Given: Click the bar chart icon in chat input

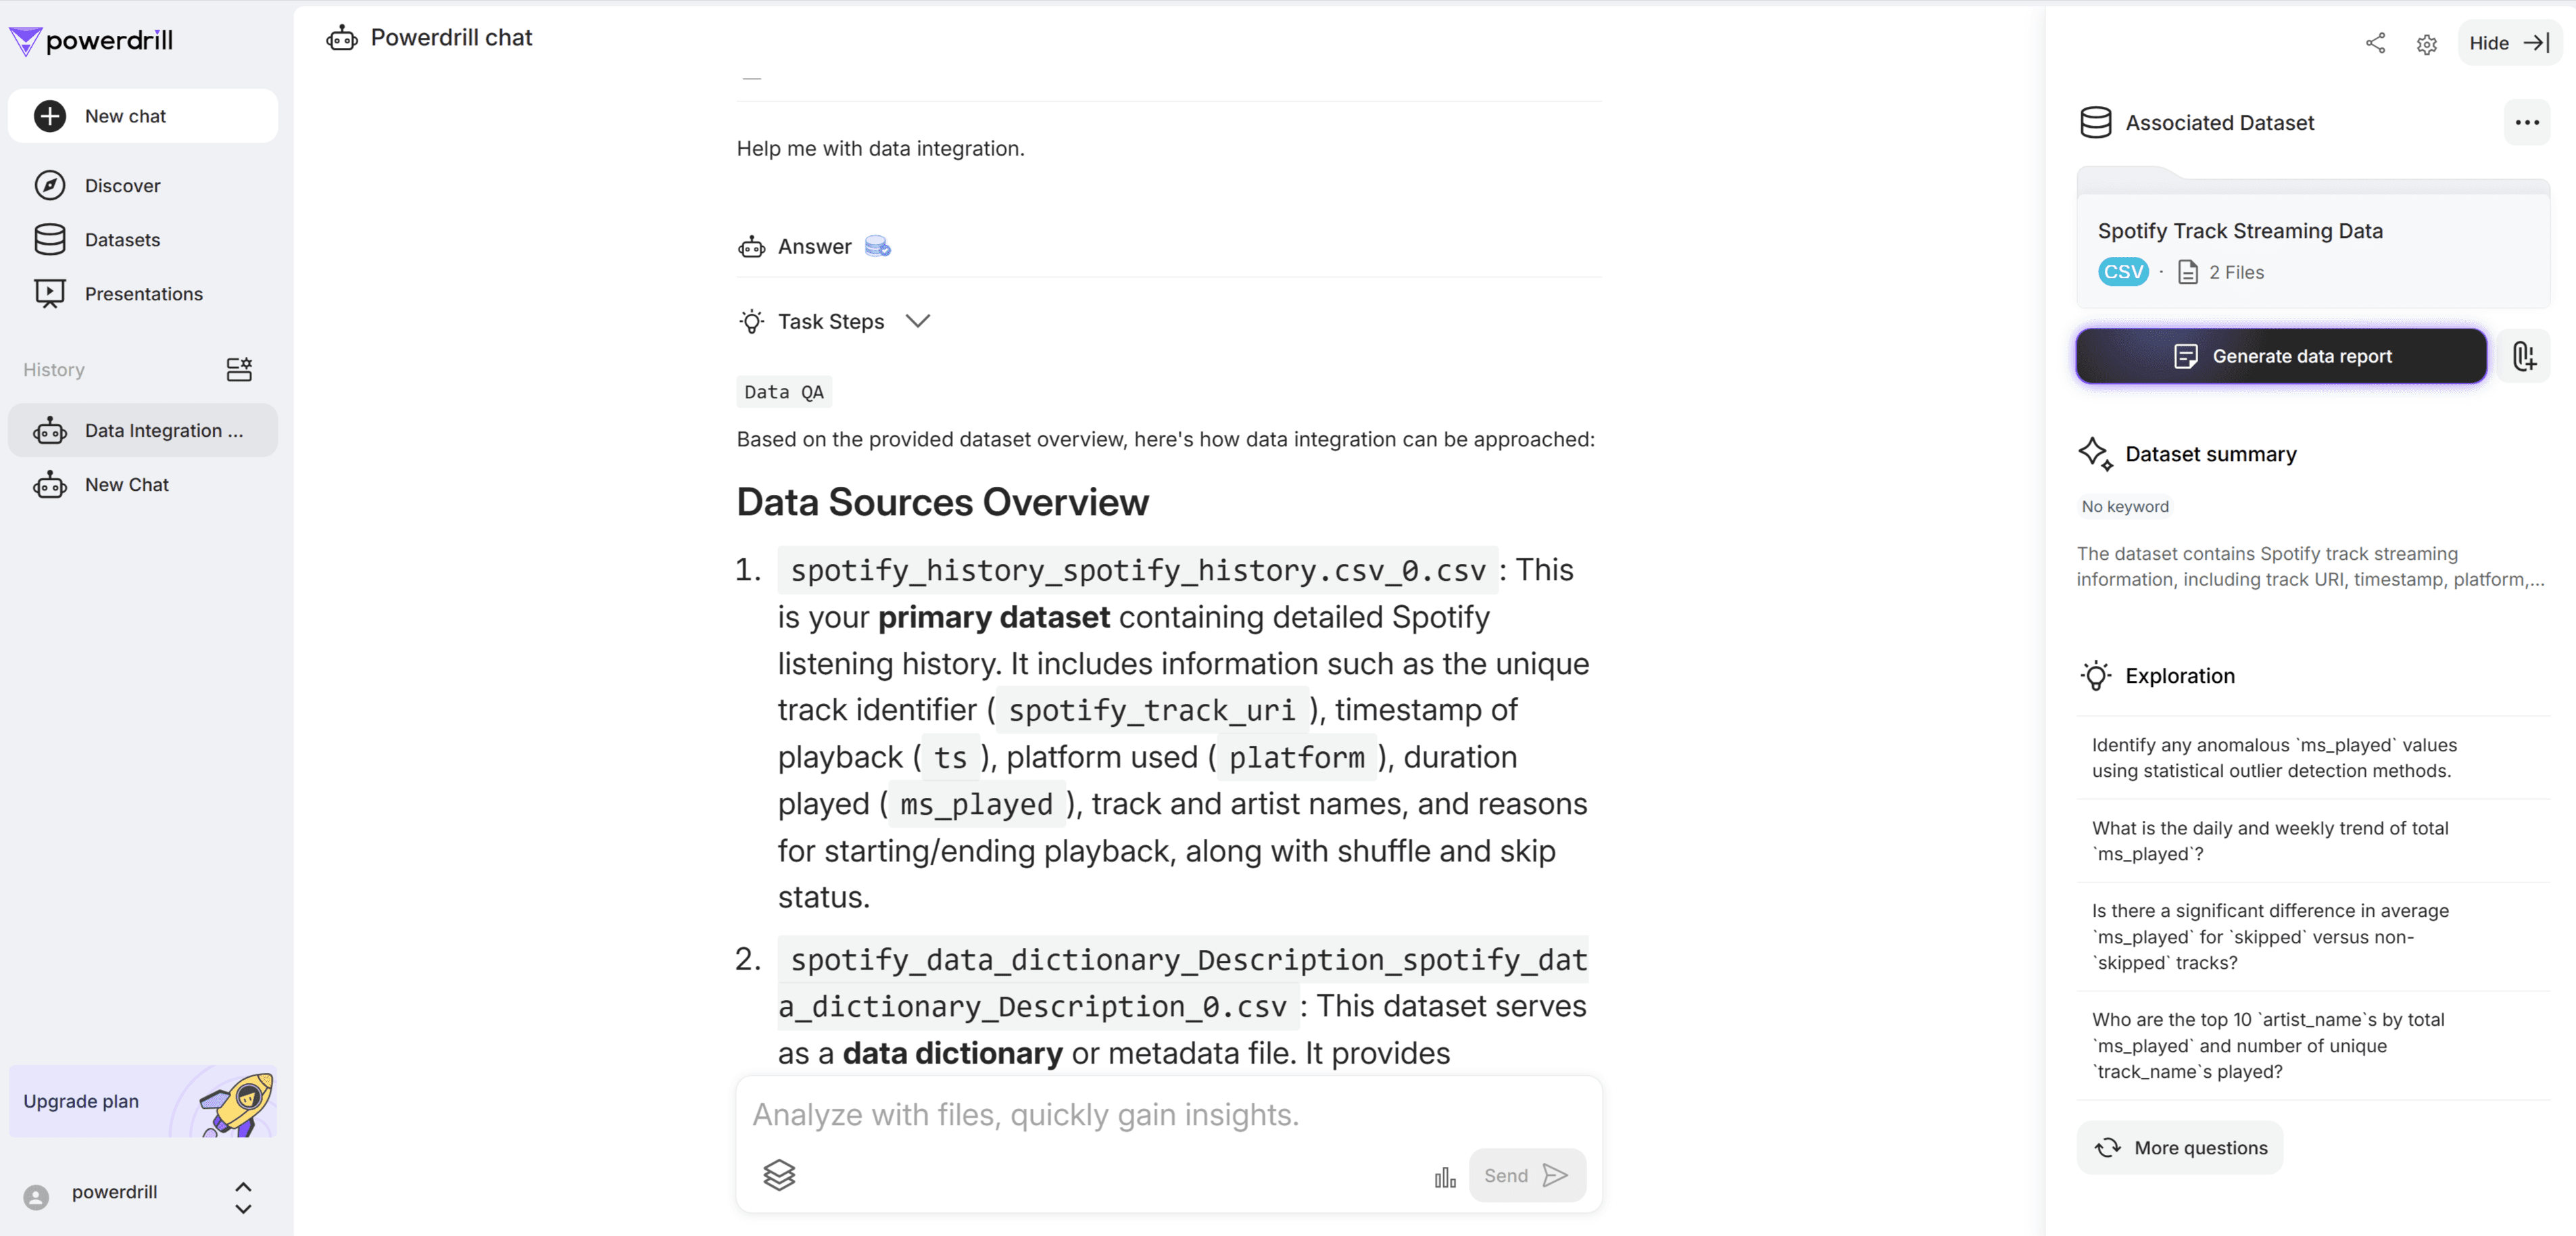Looking at the screenshot, I should (1445, 1177).
